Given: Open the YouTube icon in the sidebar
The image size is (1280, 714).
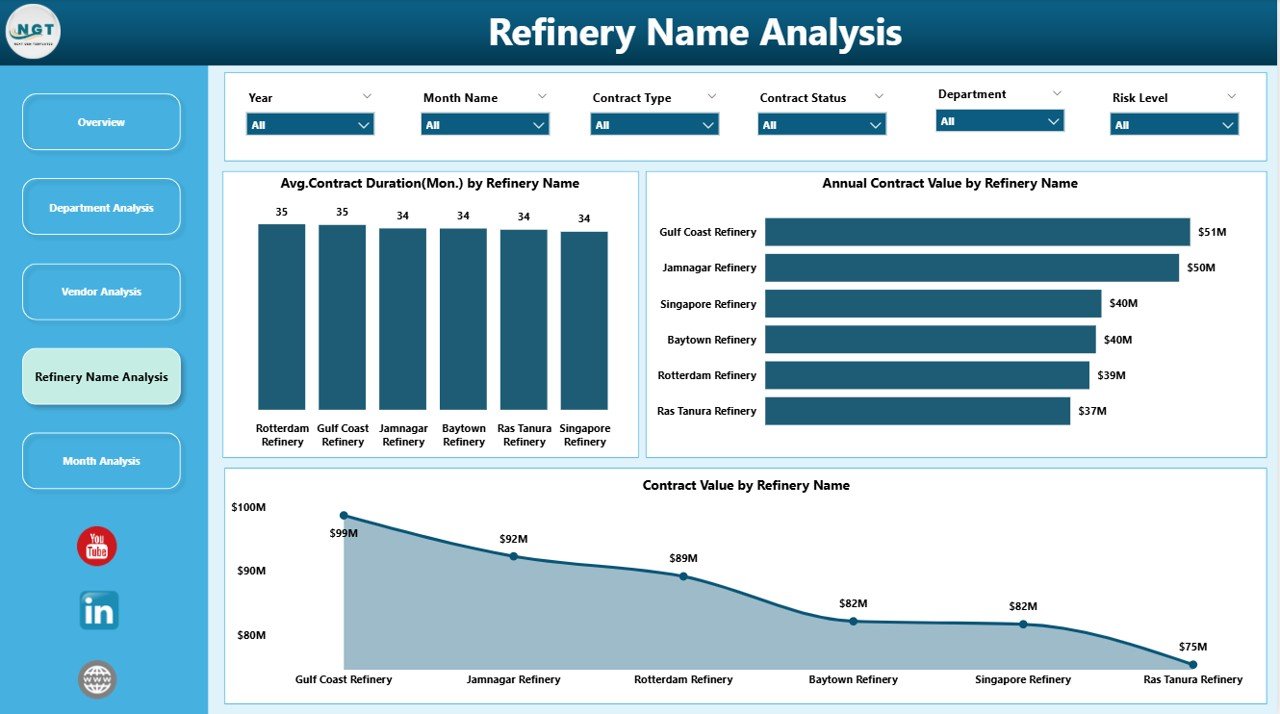Looking at the screenshot, I should (96, 546).
